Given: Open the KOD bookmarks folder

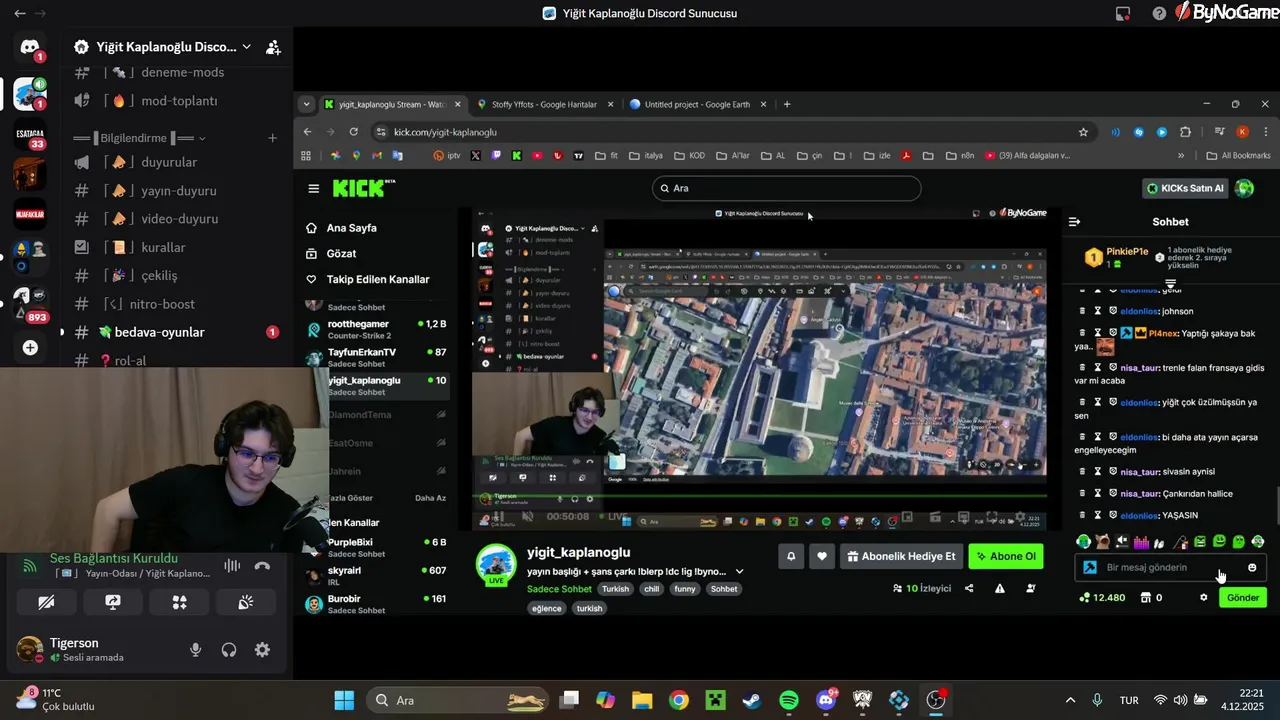Looking at the screenshot, I should pyautogui.click(x=691, y=156).
